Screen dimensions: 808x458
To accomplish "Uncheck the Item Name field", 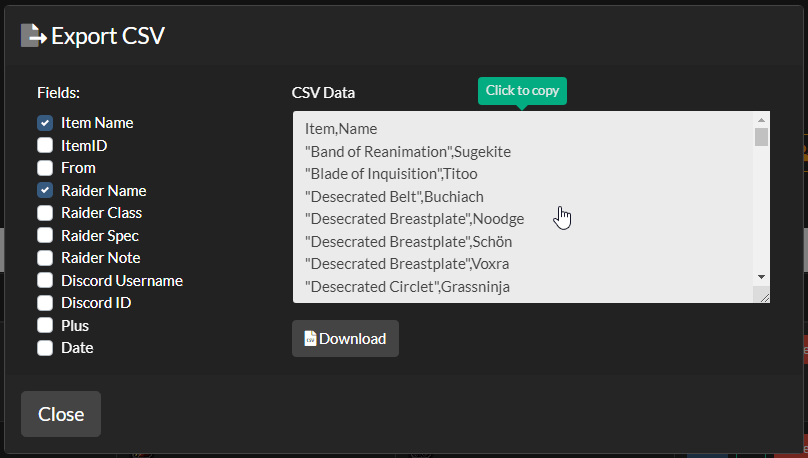I will point(45,123).
